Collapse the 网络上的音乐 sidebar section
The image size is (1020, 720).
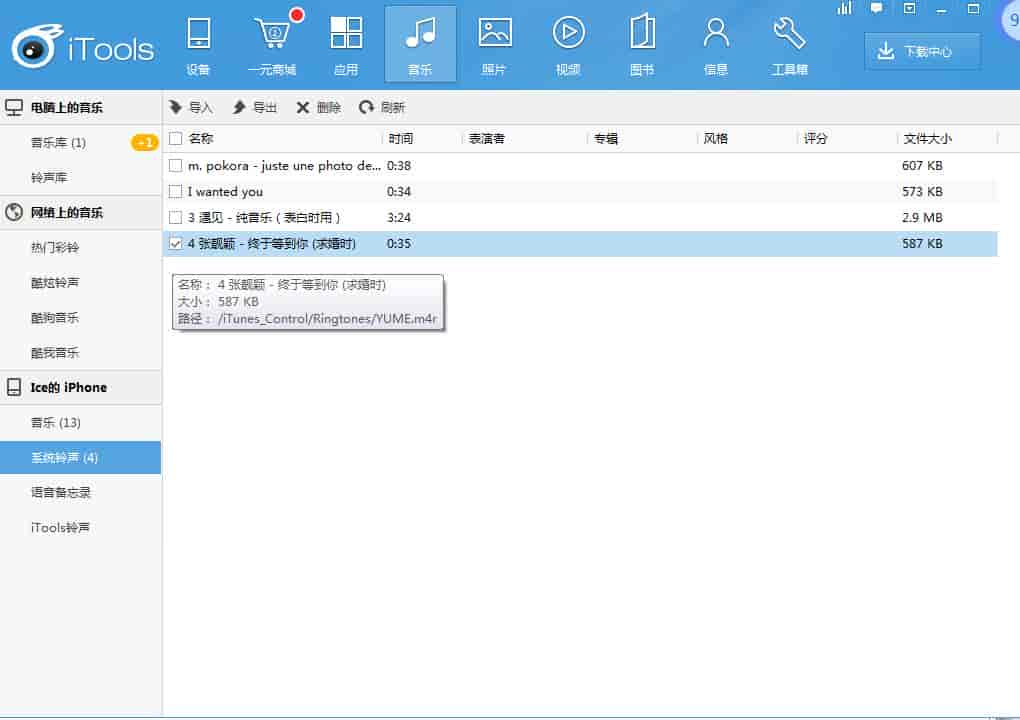coord(81,213)
